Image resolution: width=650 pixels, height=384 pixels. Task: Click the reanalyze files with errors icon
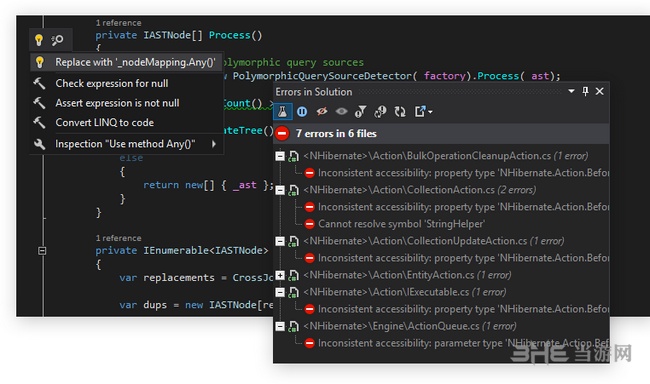(380, 112)
